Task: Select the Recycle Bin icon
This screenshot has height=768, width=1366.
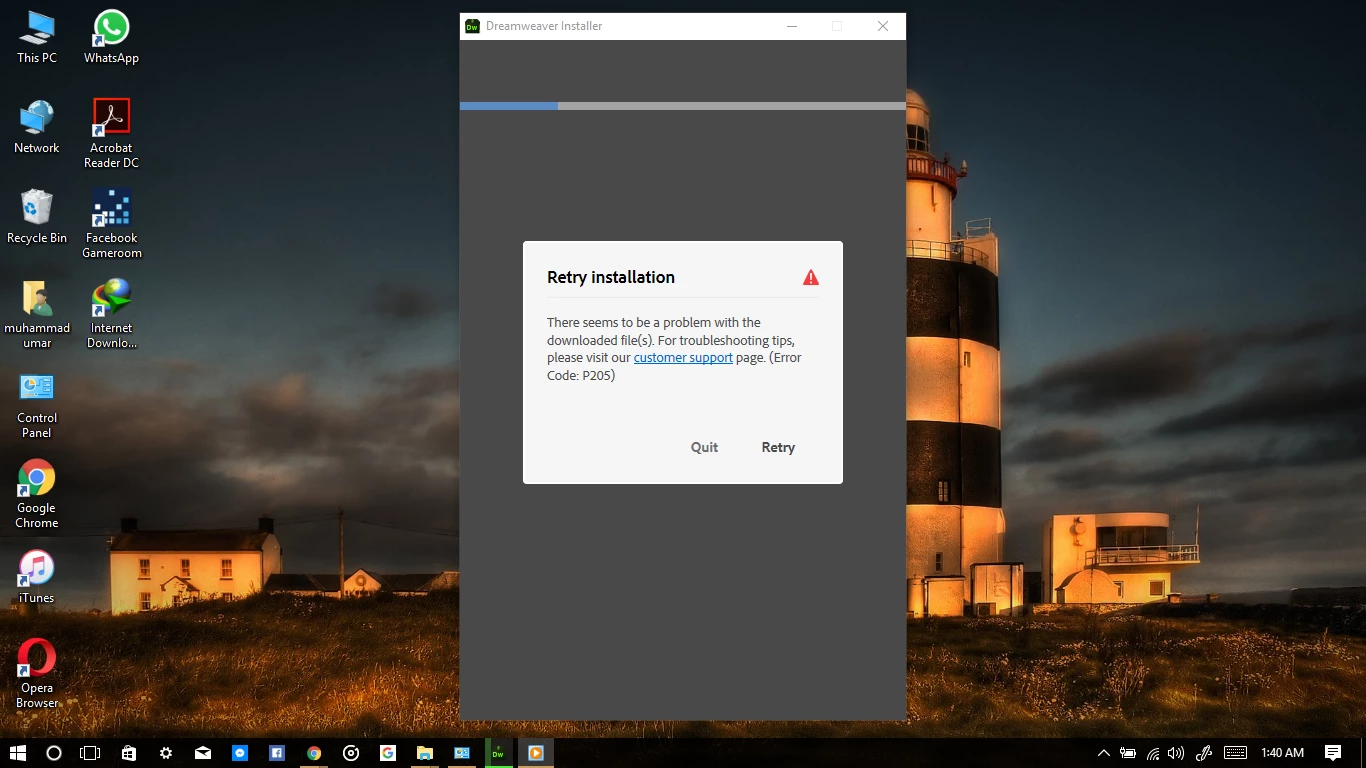Action: tap(37, 217)
